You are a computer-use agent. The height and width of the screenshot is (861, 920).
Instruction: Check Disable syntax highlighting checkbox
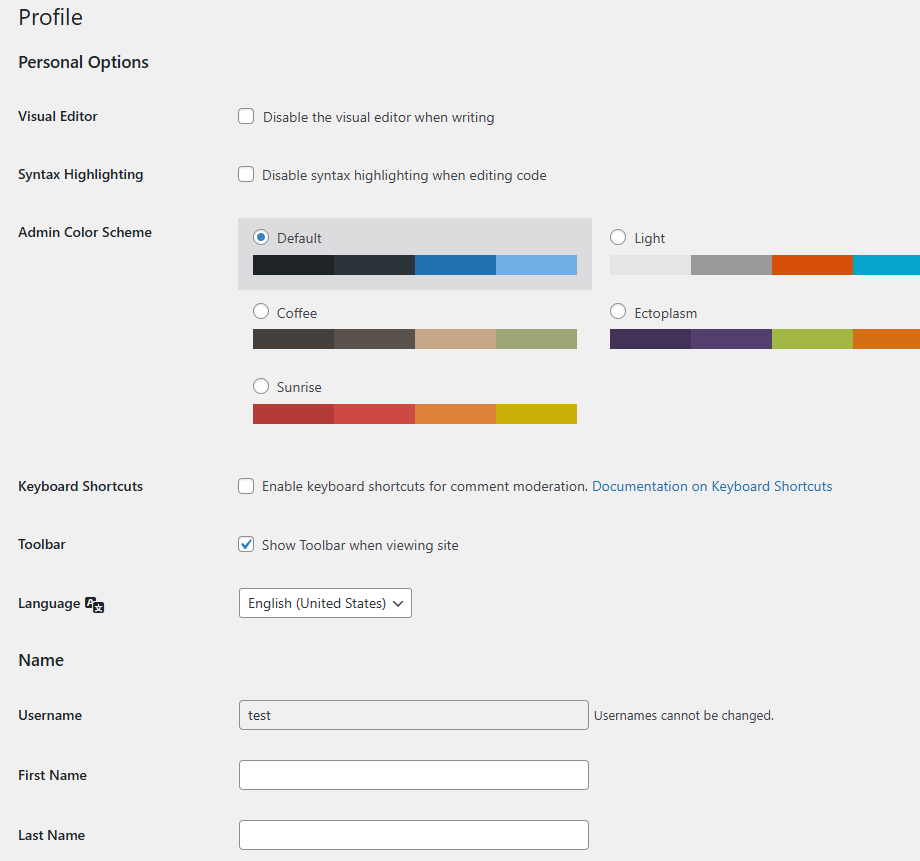[246, 175]
